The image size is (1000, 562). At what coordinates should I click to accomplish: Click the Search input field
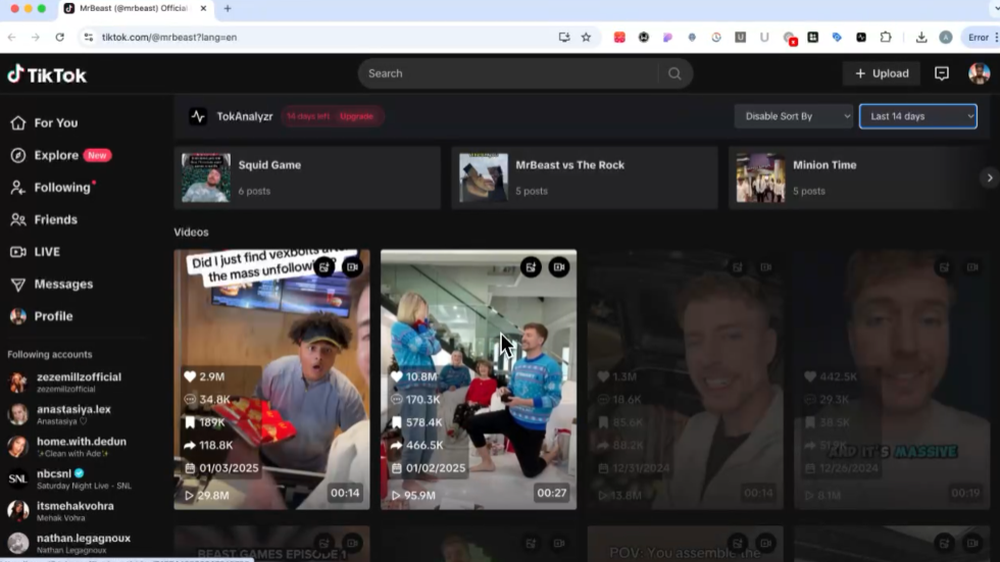510,73
